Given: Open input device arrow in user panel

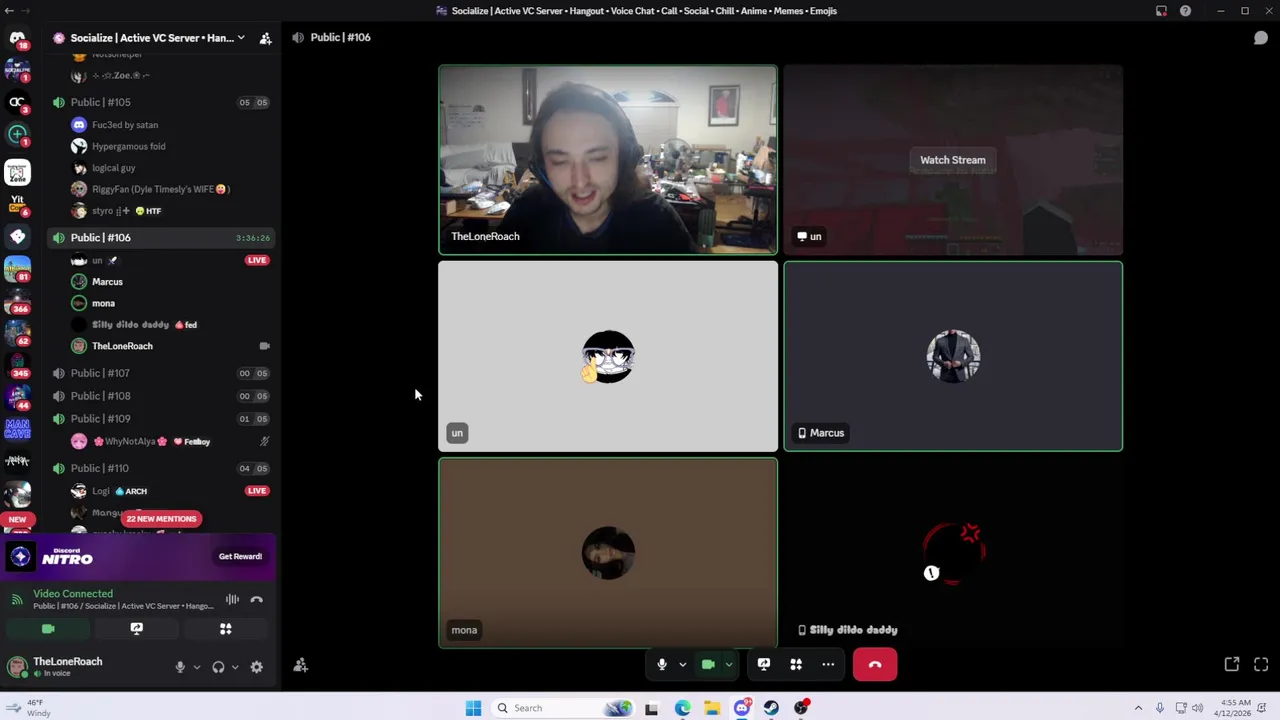Looking at the screenshot, I should 196,667.
